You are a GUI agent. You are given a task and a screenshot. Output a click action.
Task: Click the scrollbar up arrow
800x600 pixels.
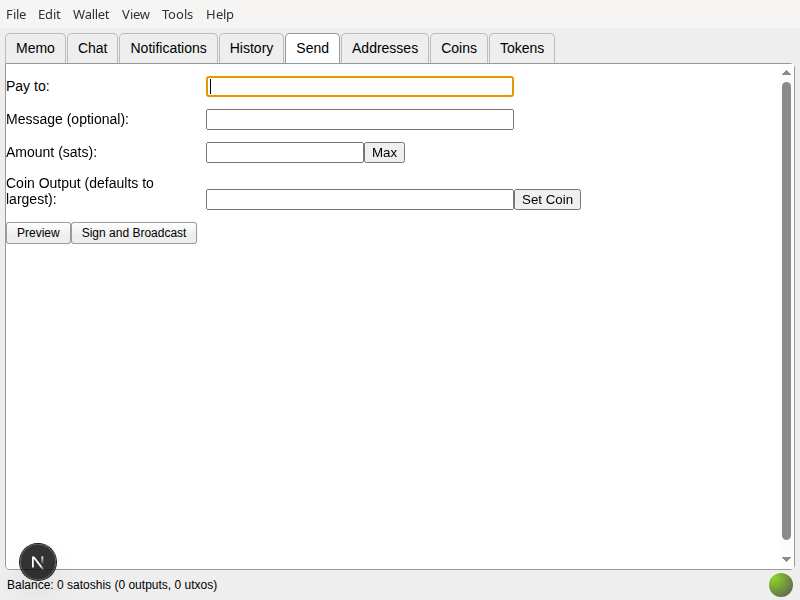click(x=786, y=73)
